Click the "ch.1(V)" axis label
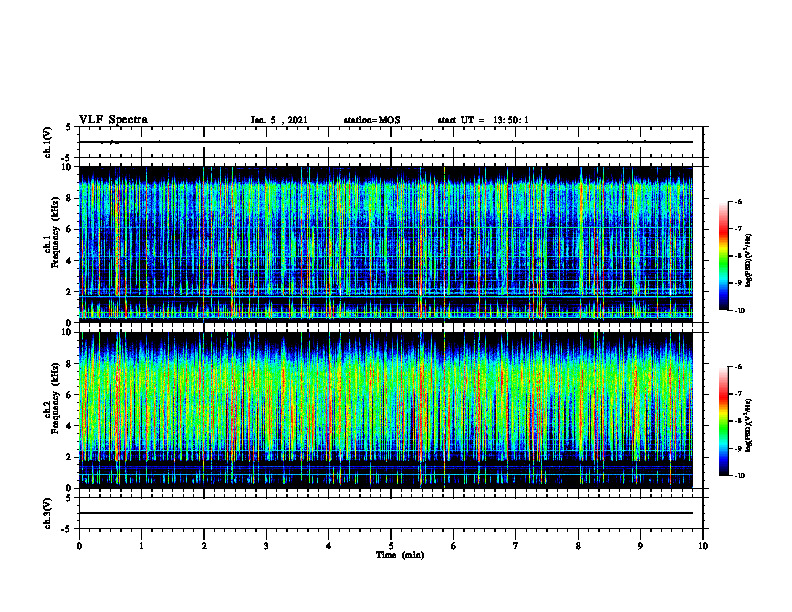 point(48,142)
